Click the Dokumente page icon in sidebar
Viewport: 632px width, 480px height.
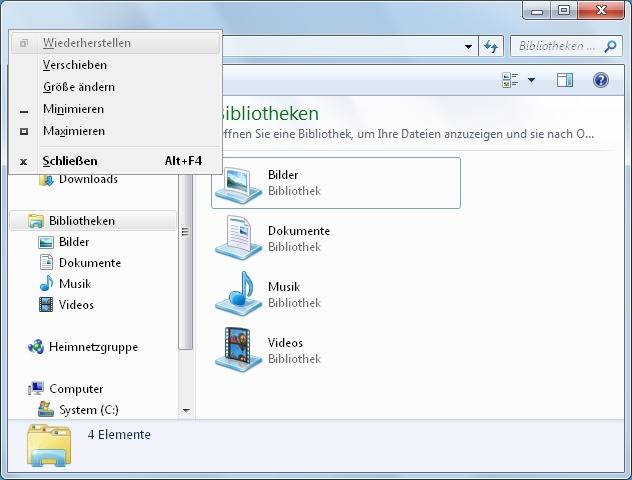(46, 262)
